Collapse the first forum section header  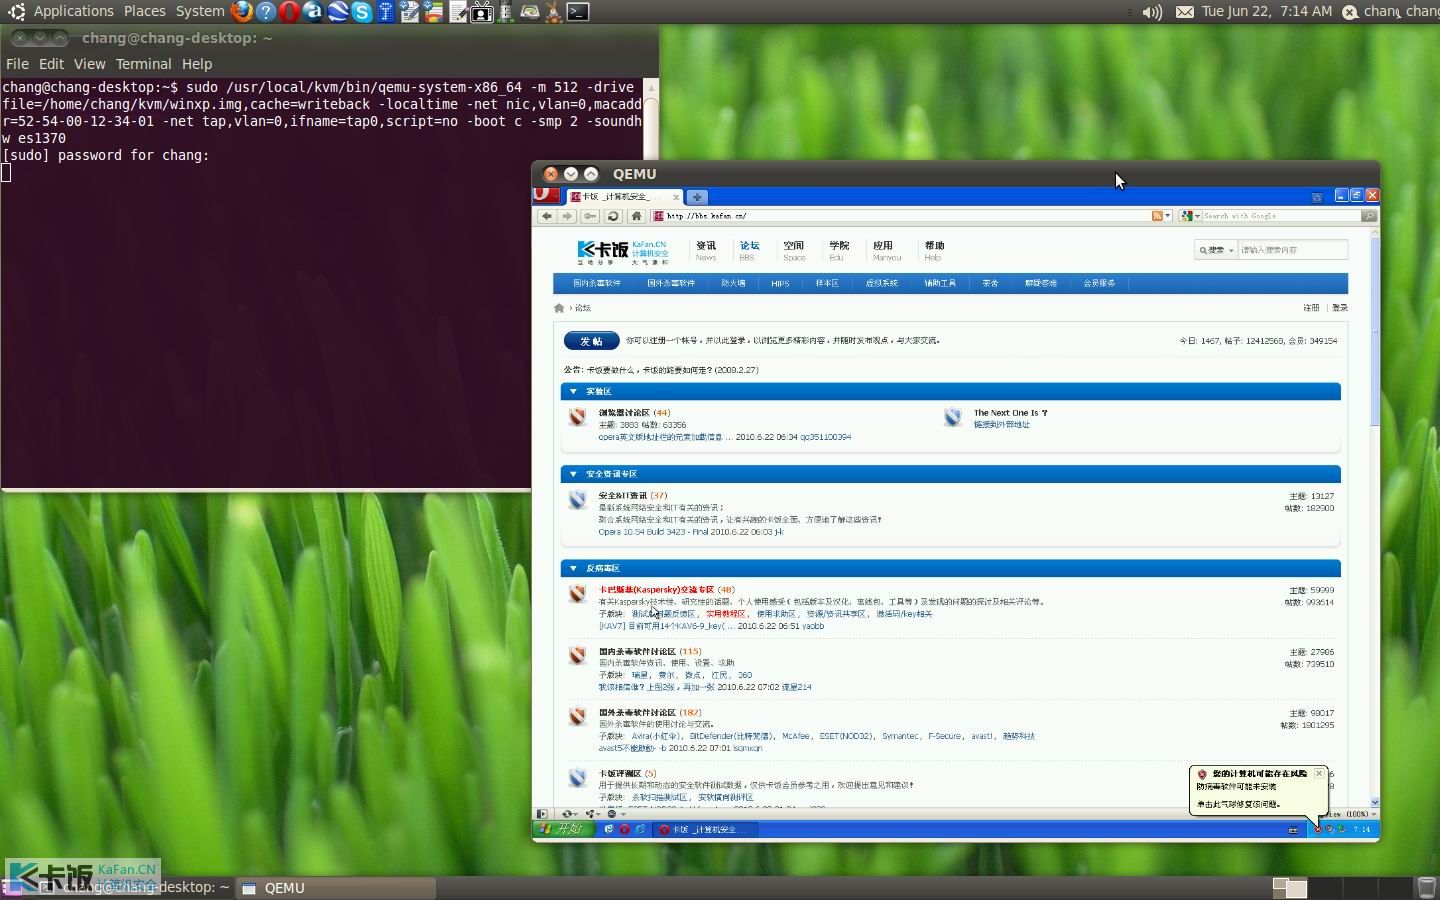[573, 391]
